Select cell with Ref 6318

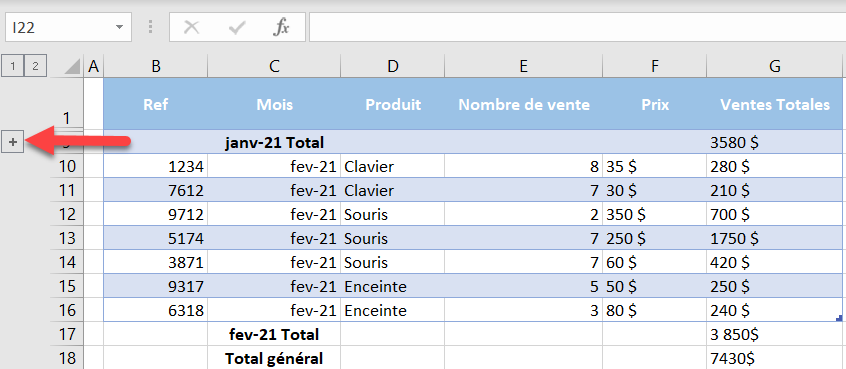pyautogui.click(x=155, y=310)
